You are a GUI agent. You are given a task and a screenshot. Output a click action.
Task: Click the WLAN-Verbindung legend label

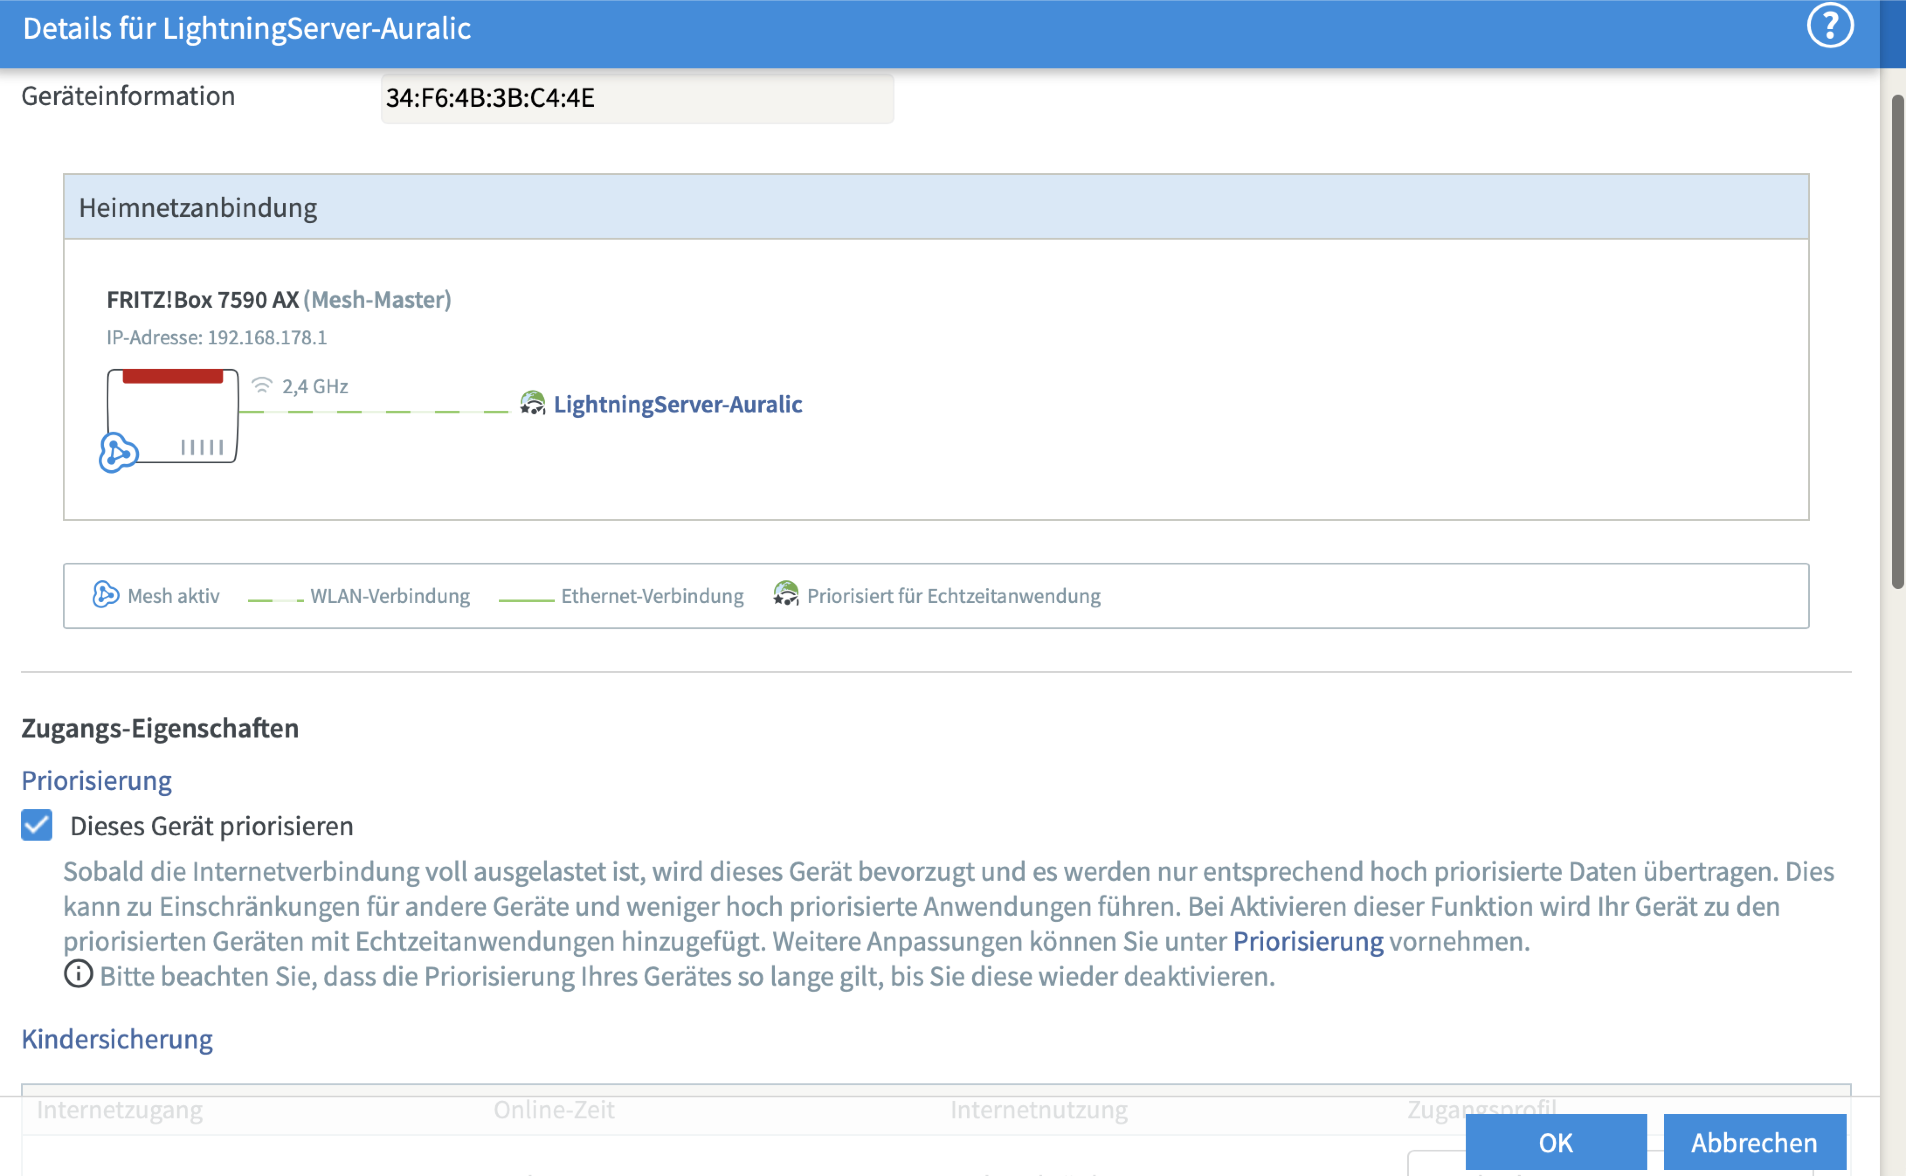pos(390,596)
